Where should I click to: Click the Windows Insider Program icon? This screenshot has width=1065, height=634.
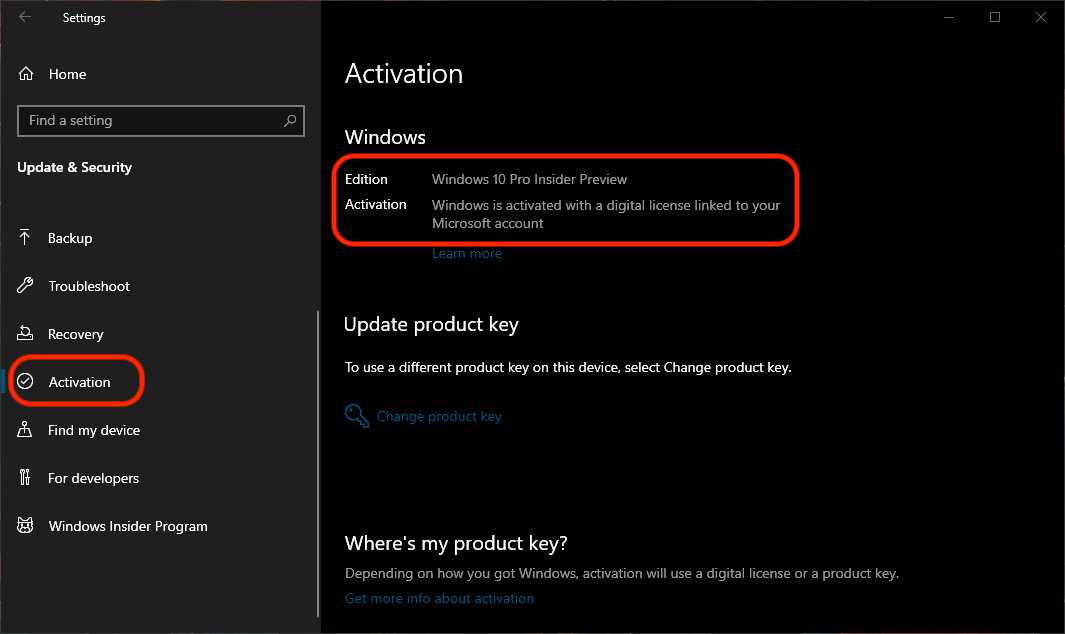(27, 526)
